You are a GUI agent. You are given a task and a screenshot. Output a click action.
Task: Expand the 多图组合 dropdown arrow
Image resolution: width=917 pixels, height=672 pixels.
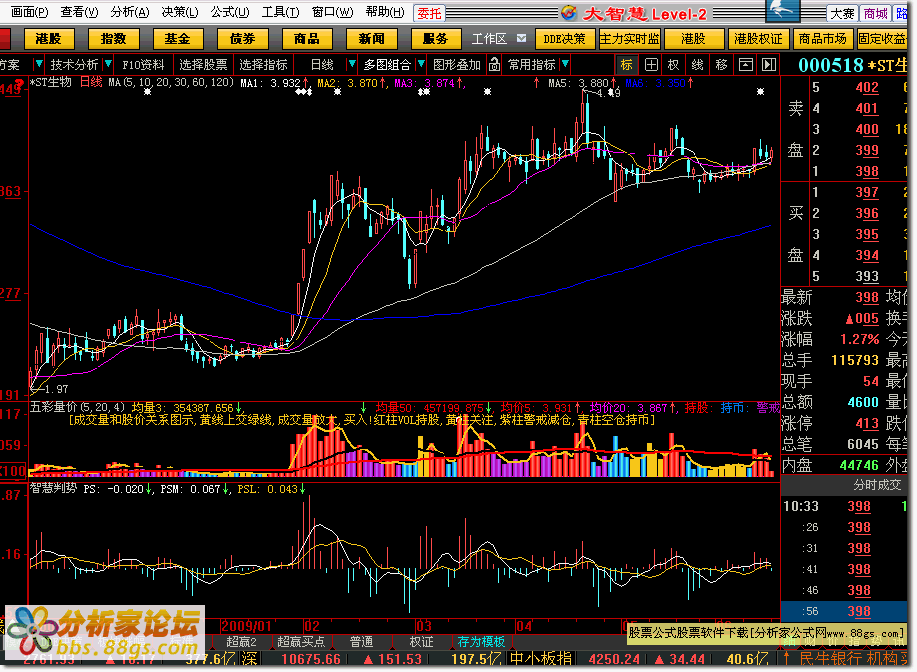pyautogui.click(x=420, y=64)
